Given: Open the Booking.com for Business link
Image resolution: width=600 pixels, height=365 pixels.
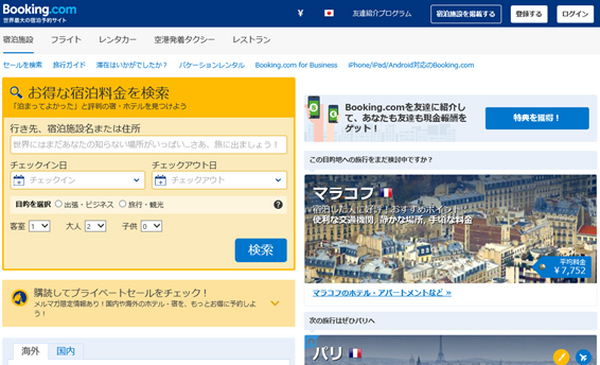Looking at the screenshot, I should [296, 65].
